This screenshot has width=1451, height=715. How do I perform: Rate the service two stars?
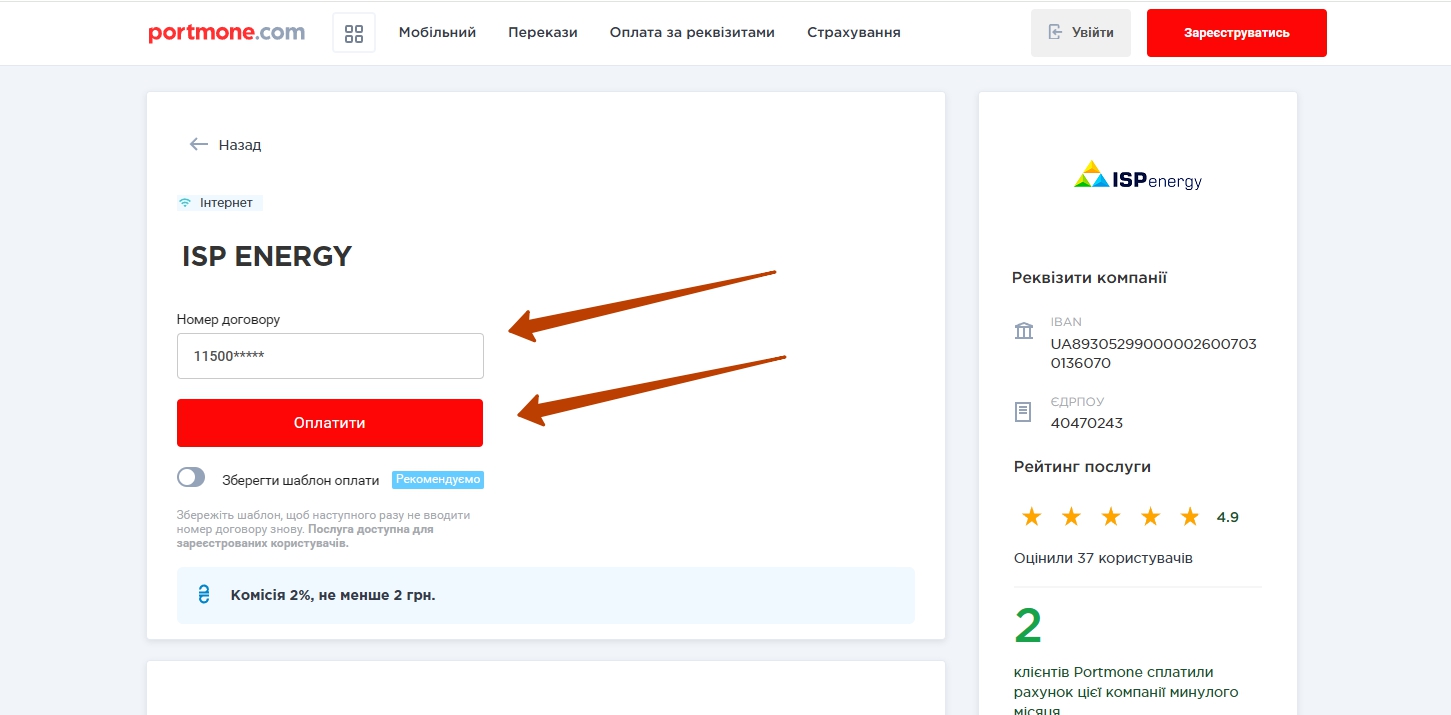tap(1071, 517)
